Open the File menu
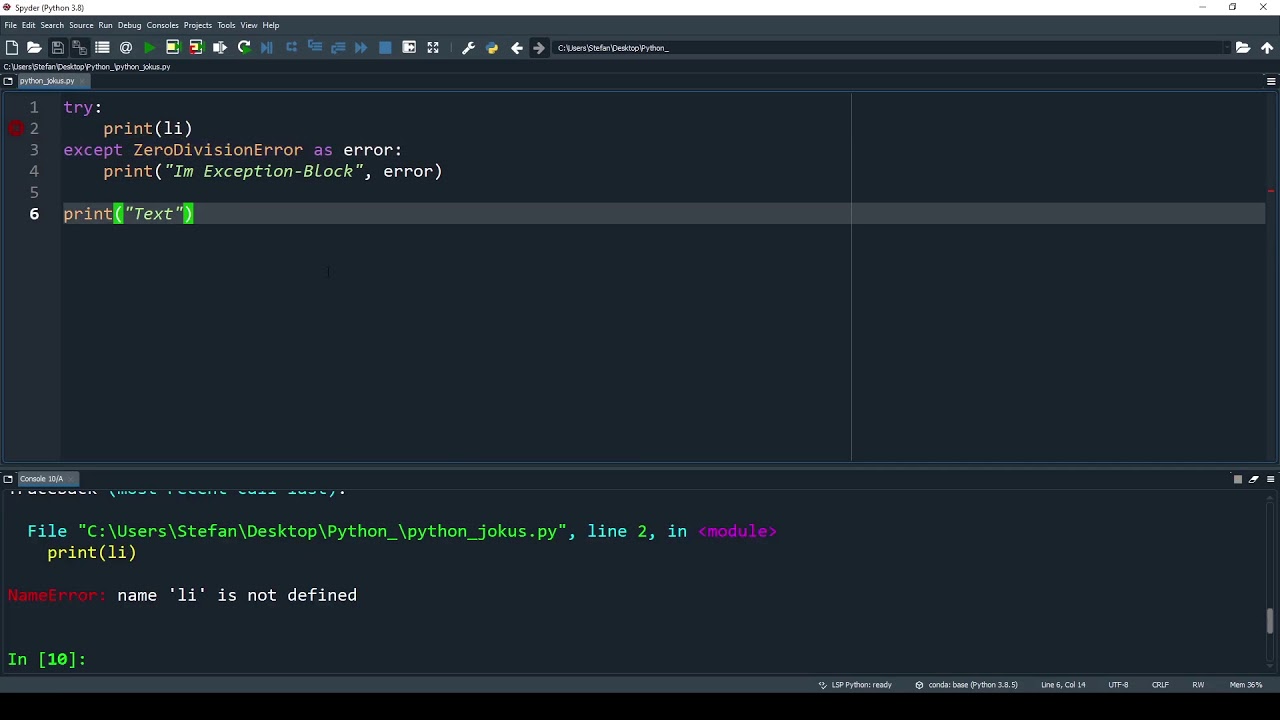The image size is (1280, 720). pos(10,25)
